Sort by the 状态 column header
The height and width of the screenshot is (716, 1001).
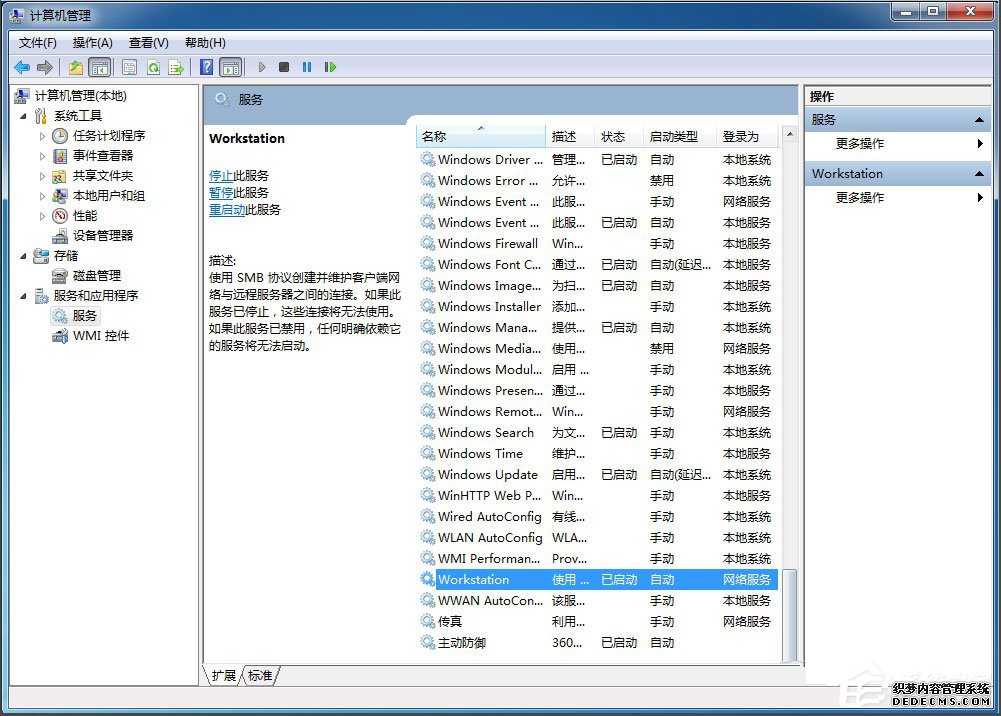tap(619, 137)
